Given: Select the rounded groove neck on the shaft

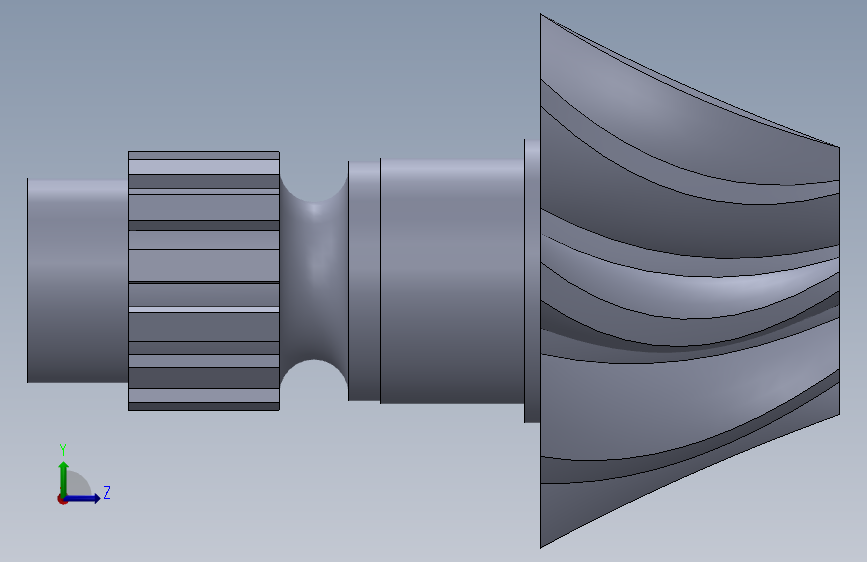Looking at the screenshot, I should click(x=314, y=281).
